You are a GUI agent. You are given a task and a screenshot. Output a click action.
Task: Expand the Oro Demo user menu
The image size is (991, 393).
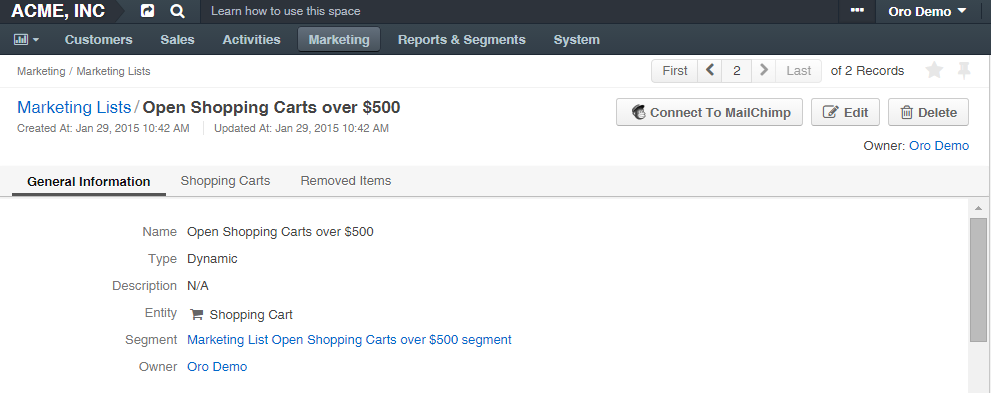pyautogui.click(x=927, y=11)
